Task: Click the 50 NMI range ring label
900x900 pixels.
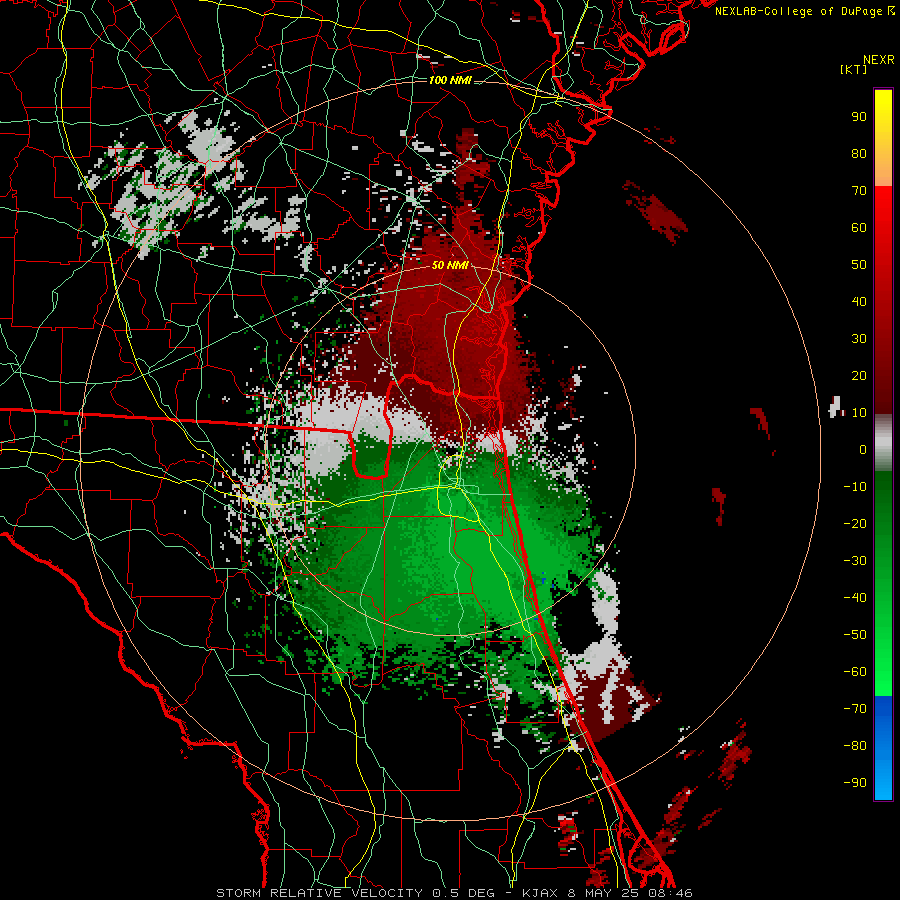Action: point(450,265)
